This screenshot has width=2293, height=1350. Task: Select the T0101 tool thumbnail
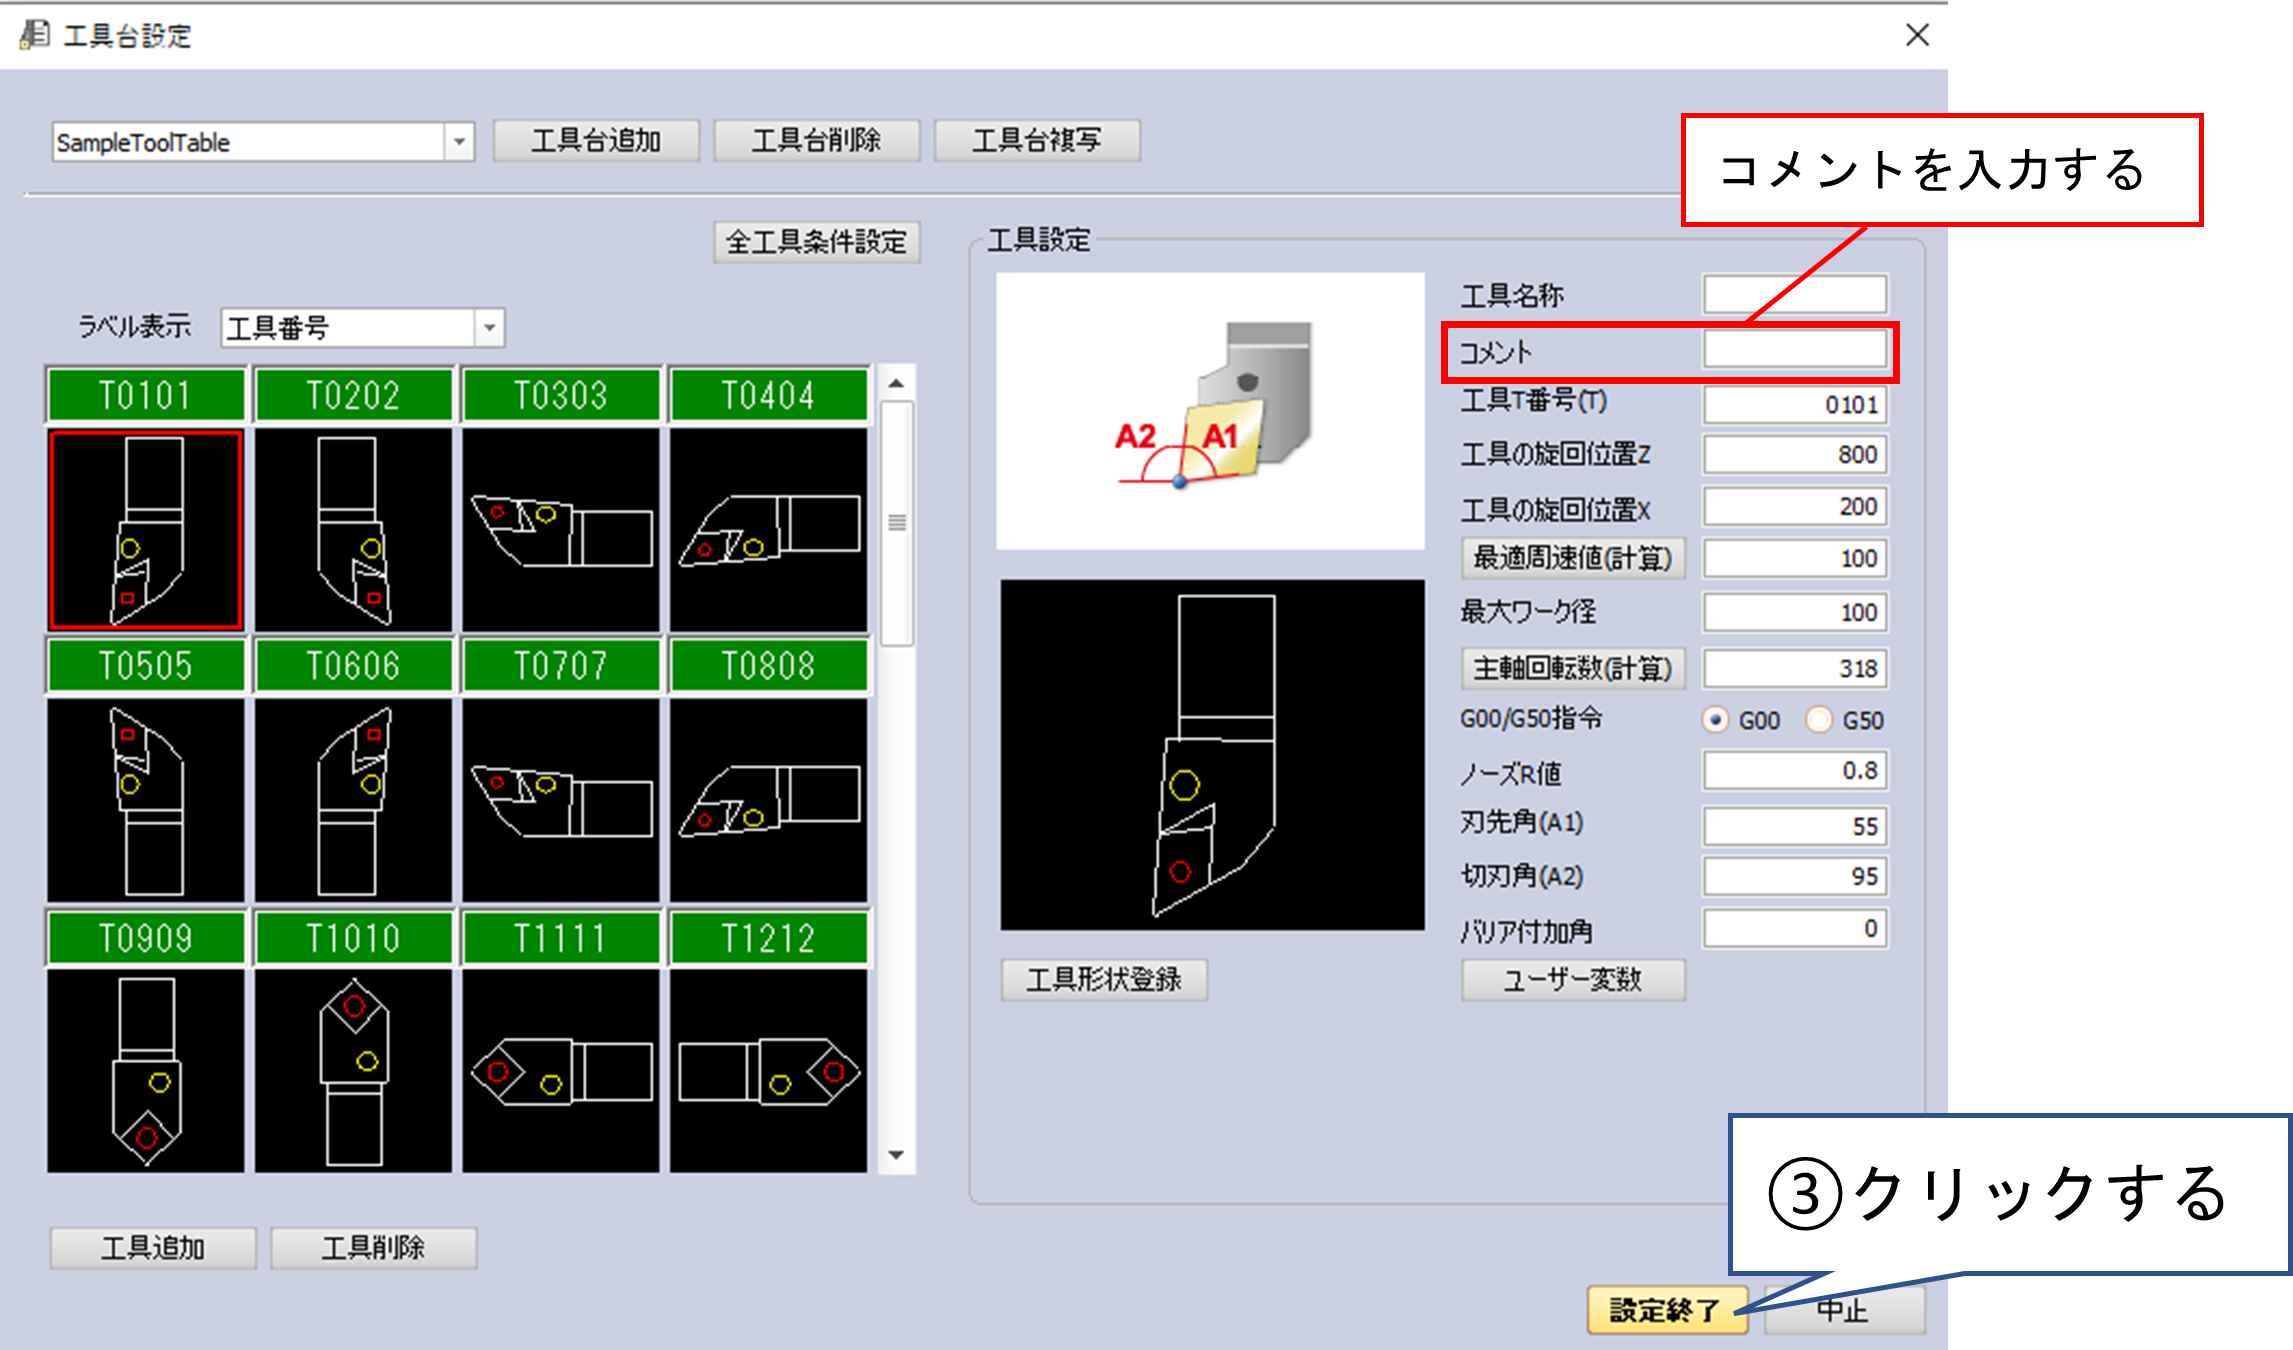[146, 530]
